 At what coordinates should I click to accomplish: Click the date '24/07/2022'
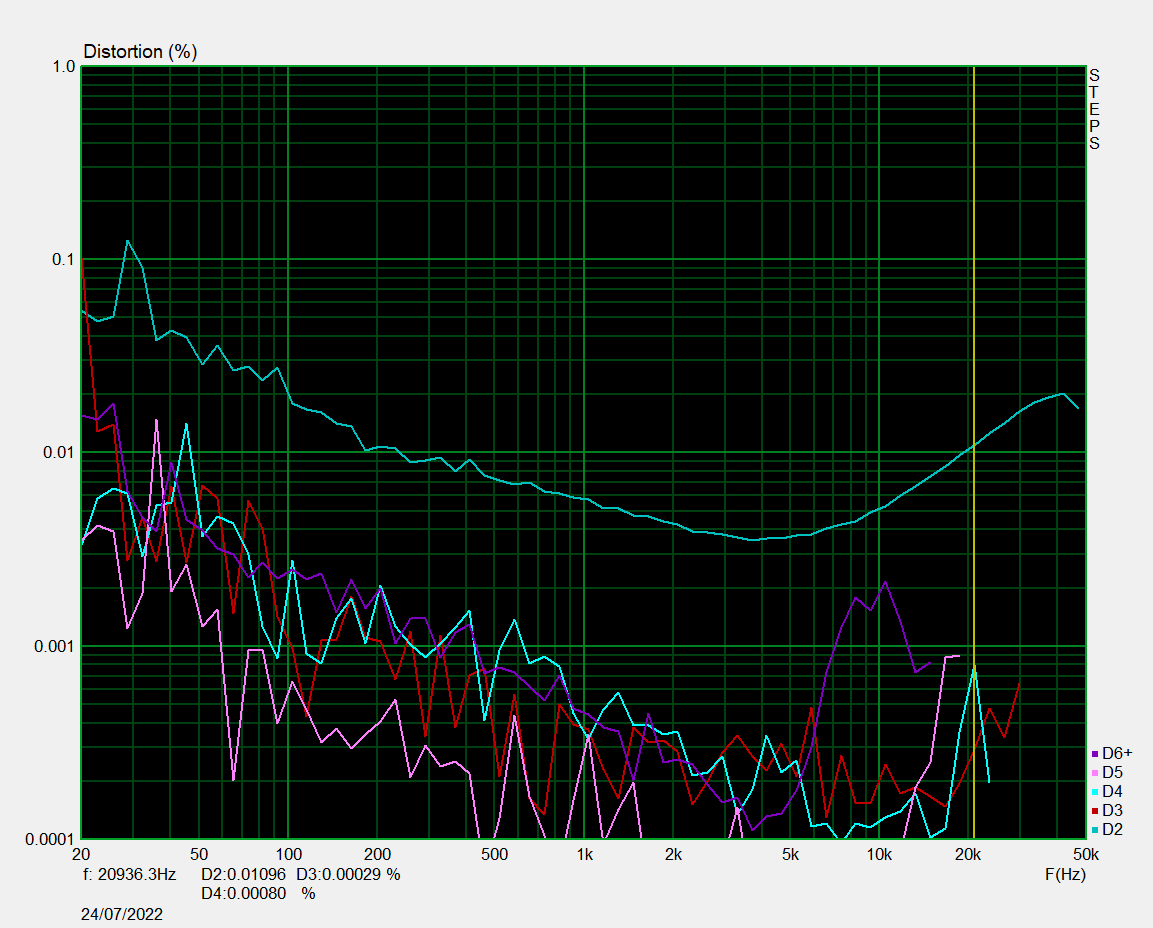pyautogui.click(x=122, y=914)
